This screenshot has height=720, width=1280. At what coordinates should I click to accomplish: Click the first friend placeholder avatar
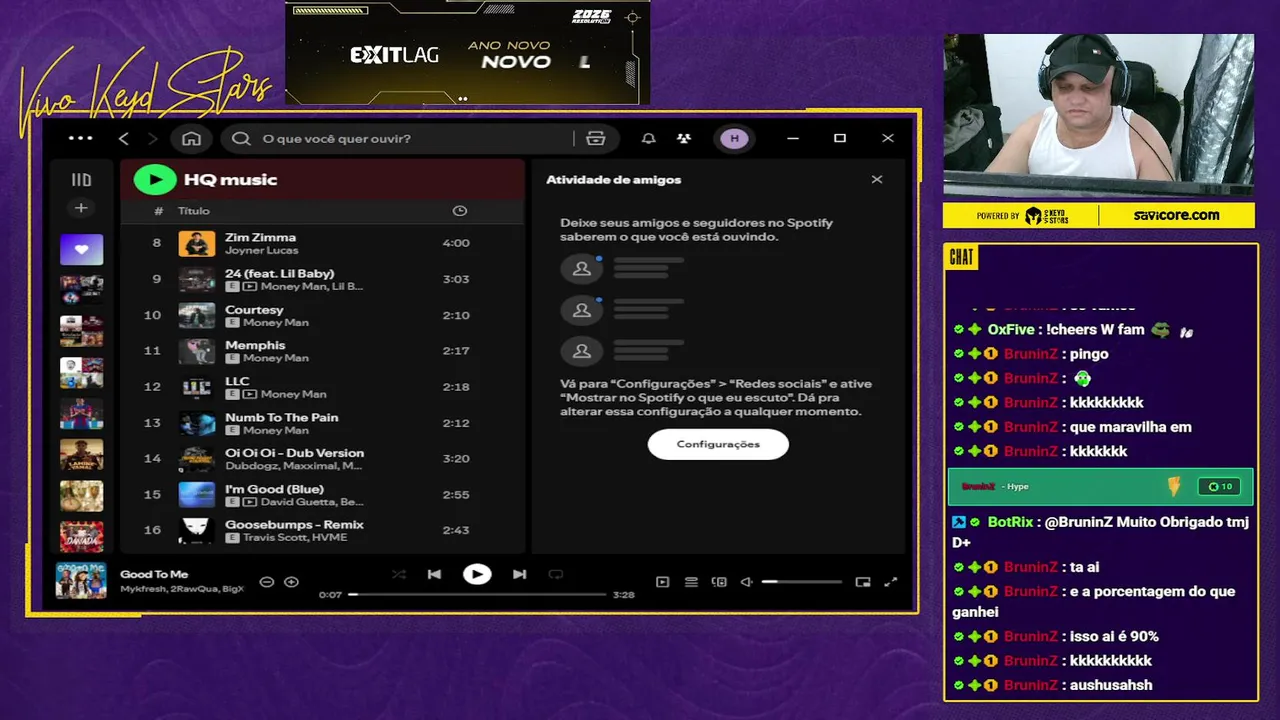(x=582, y=269)
